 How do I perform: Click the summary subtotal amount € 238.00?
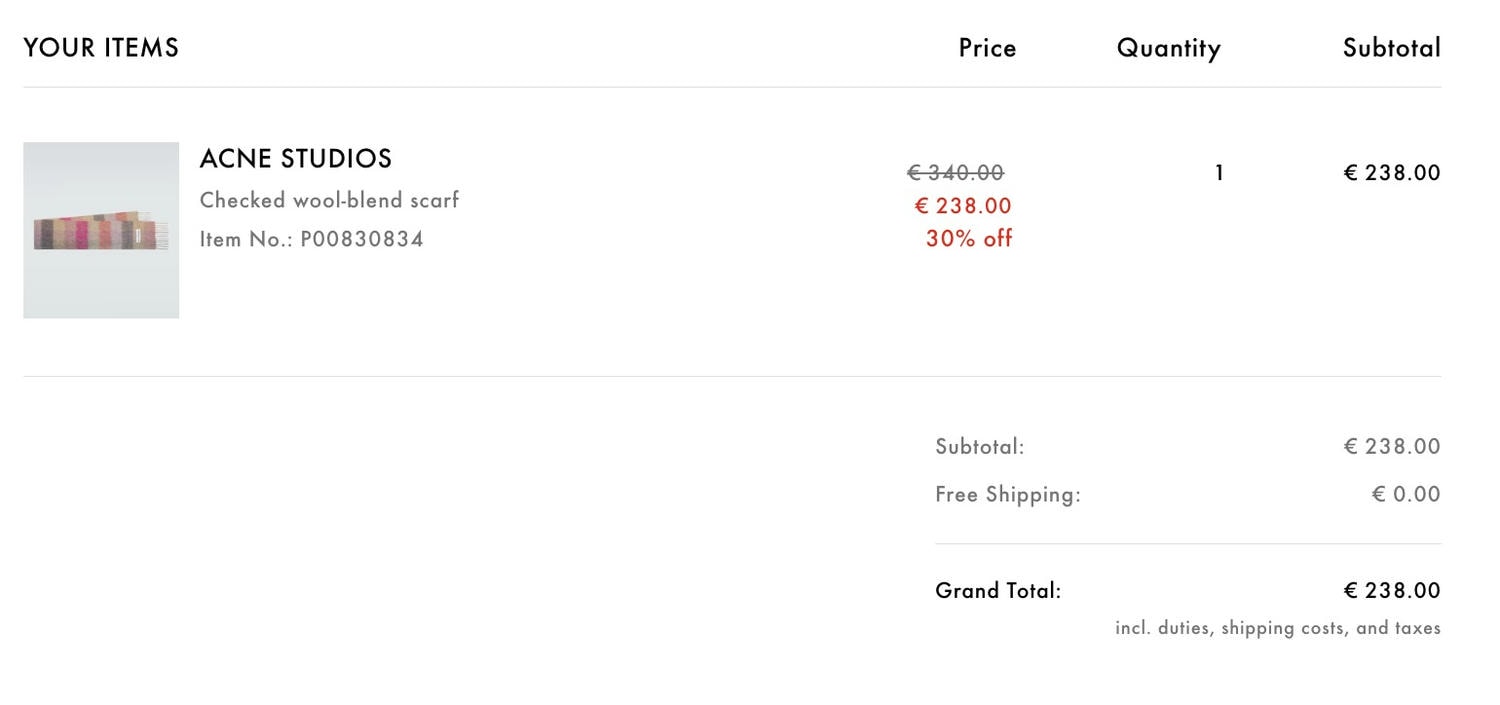1392,447
